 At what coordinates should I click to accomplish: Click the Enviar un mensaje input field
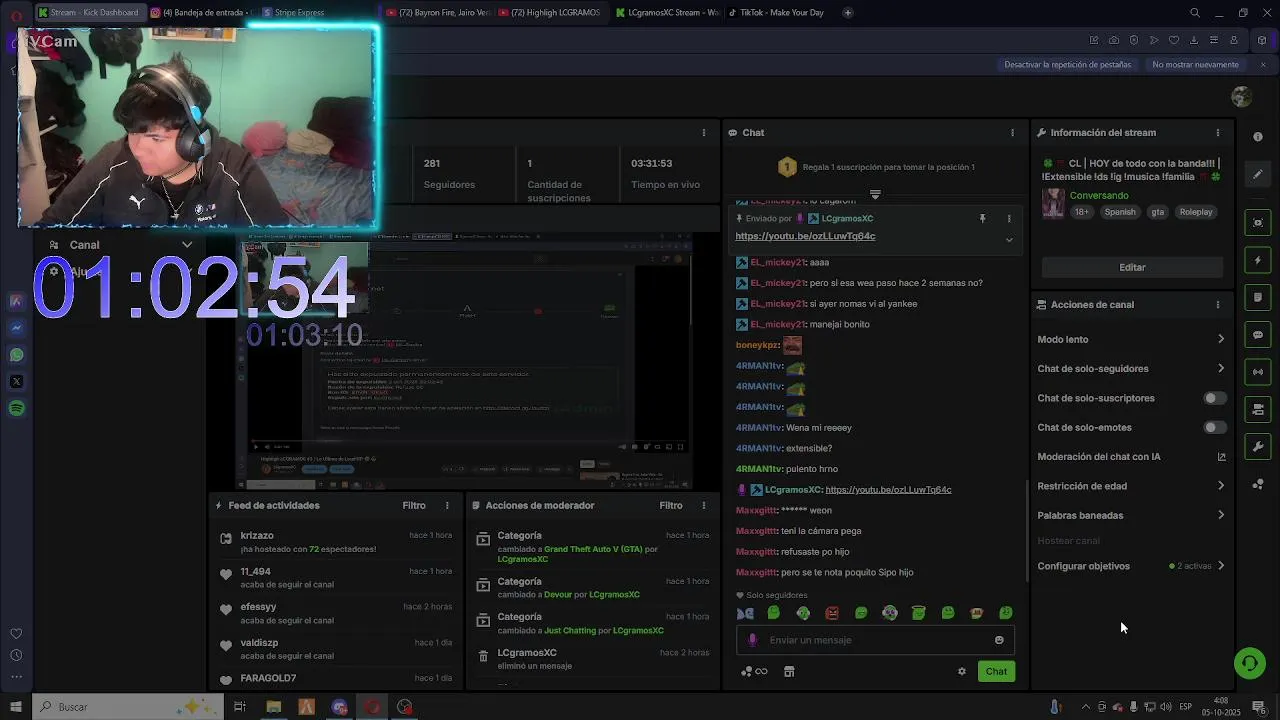tap(875, 640)
